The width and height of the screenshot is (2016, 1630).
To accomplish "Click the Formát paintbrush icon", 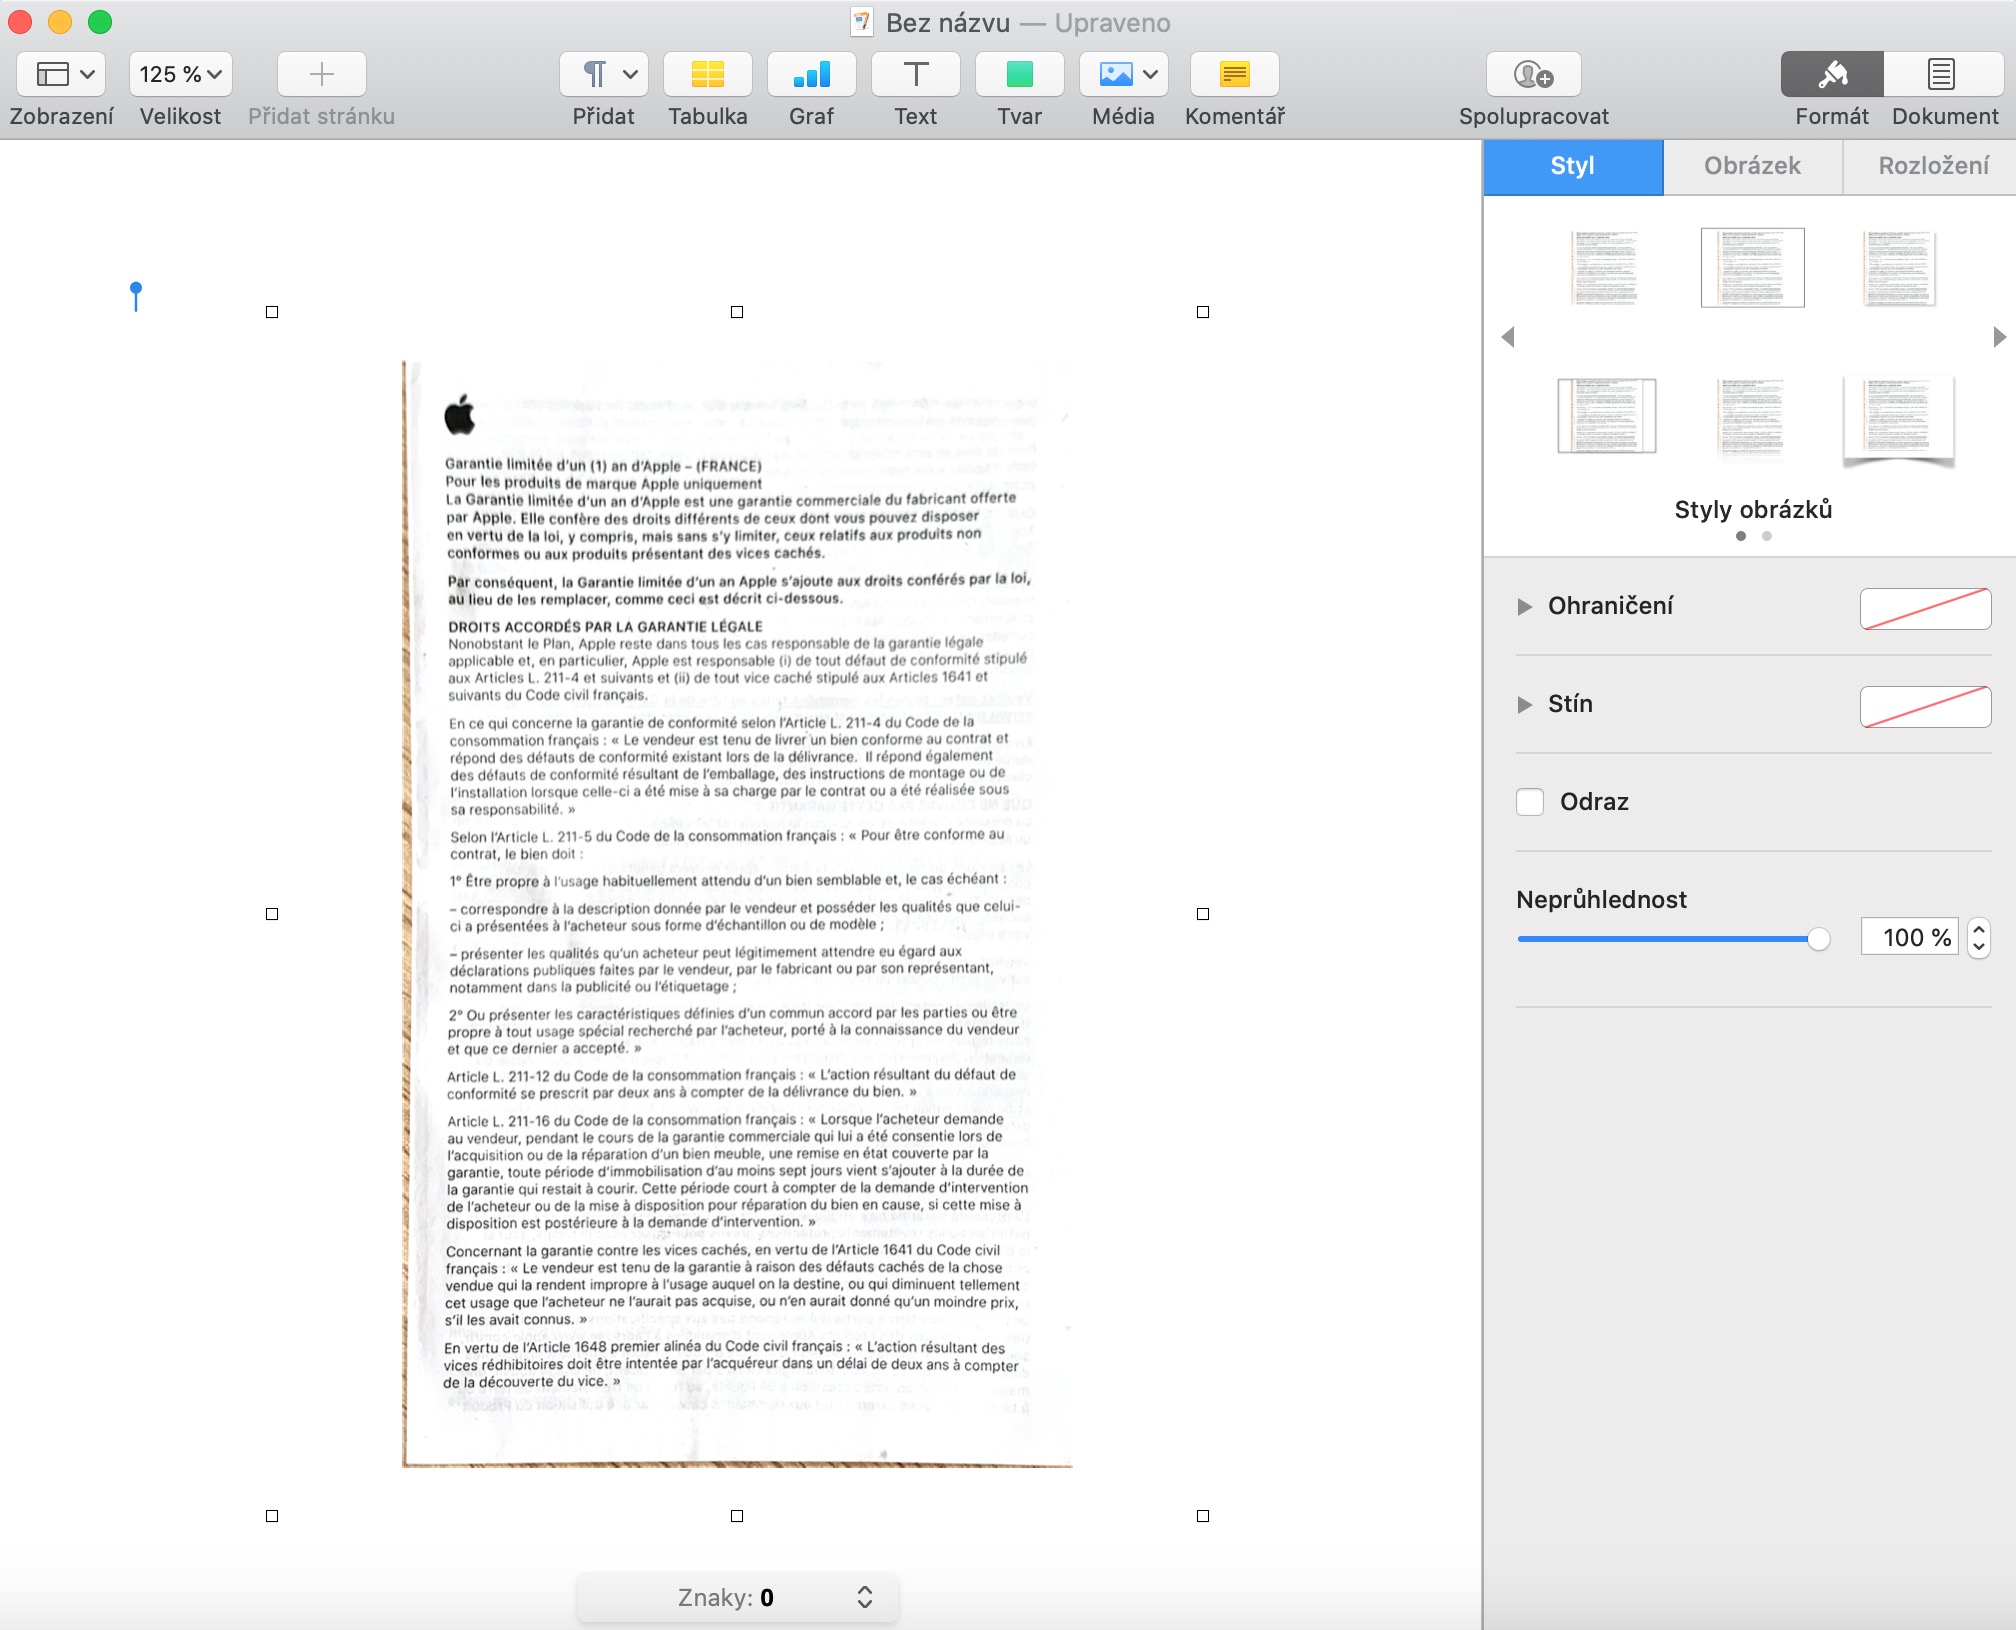I will point(1832,75).
